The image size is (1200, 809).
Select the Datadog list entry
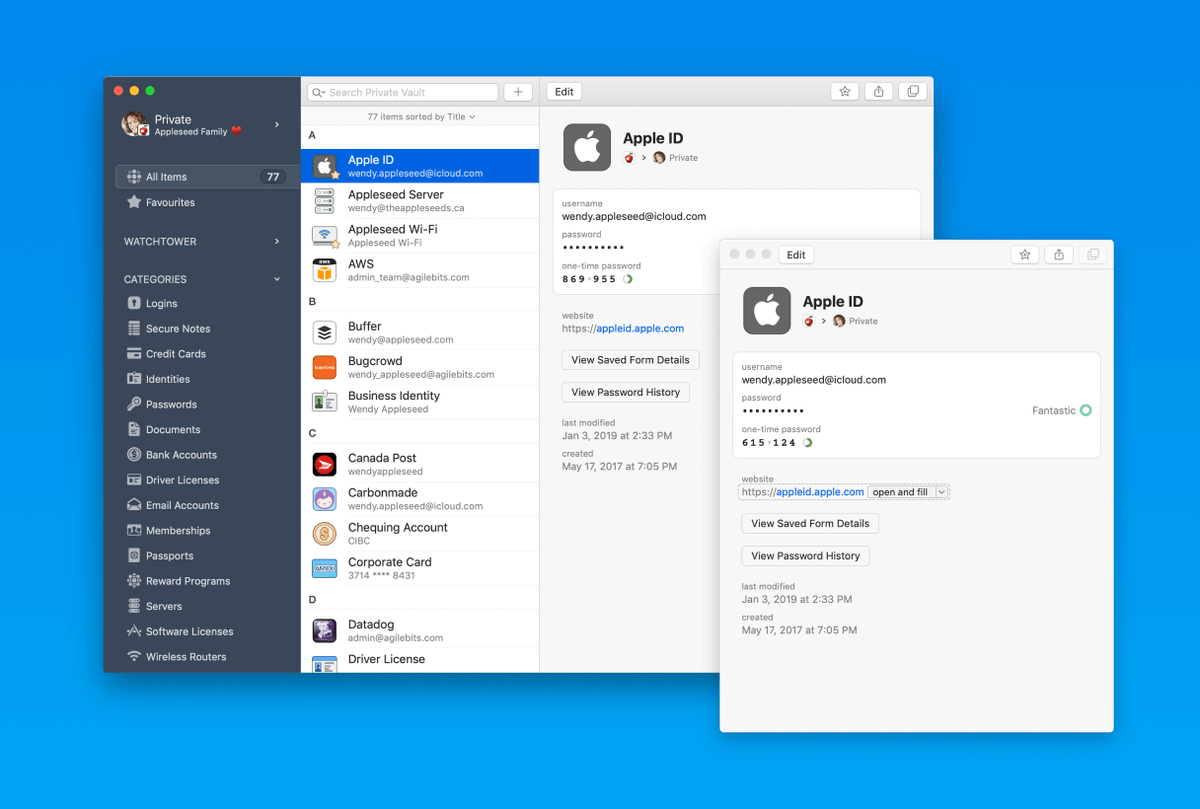coord(420,630)
